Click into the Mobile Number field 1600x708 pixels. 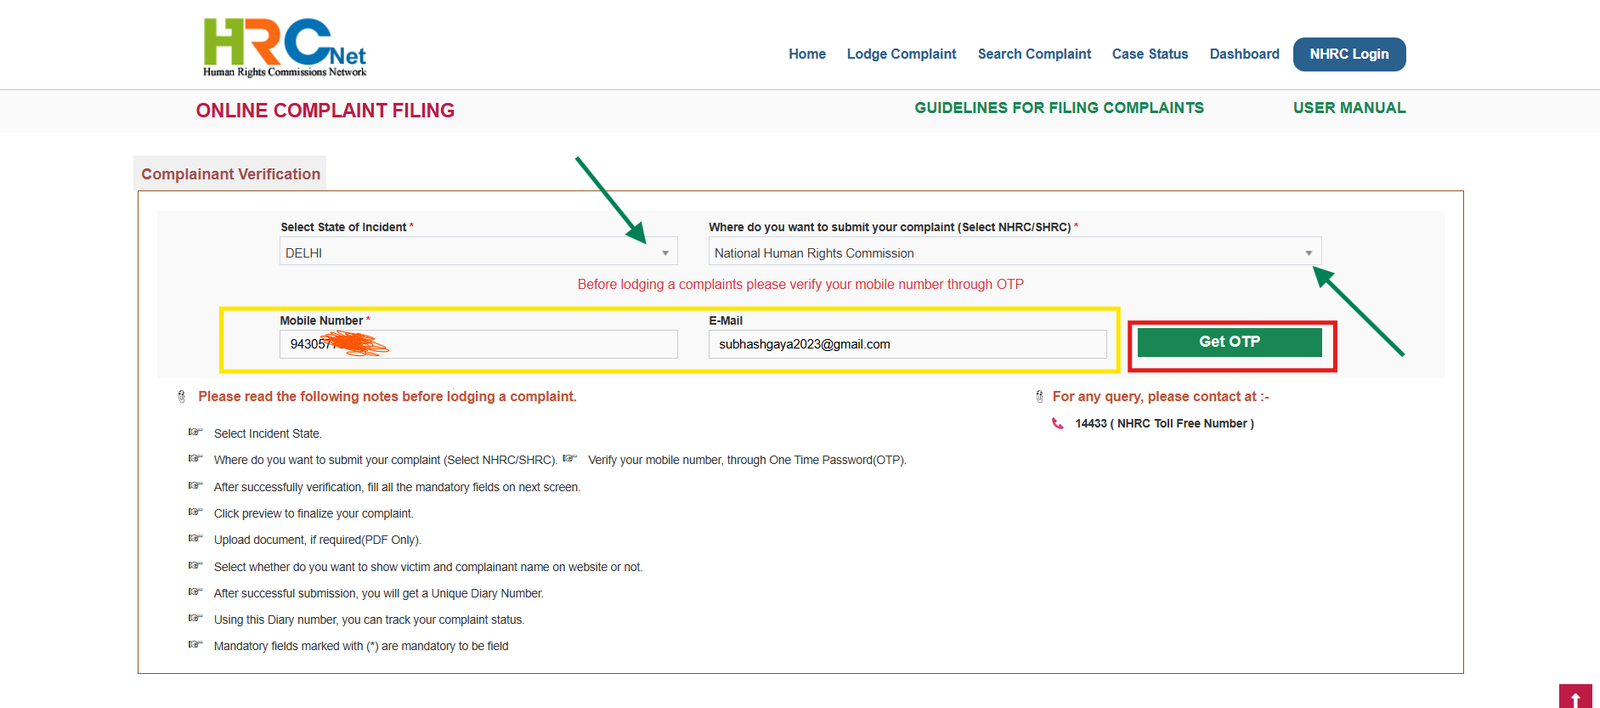click(x=478, y=344)
